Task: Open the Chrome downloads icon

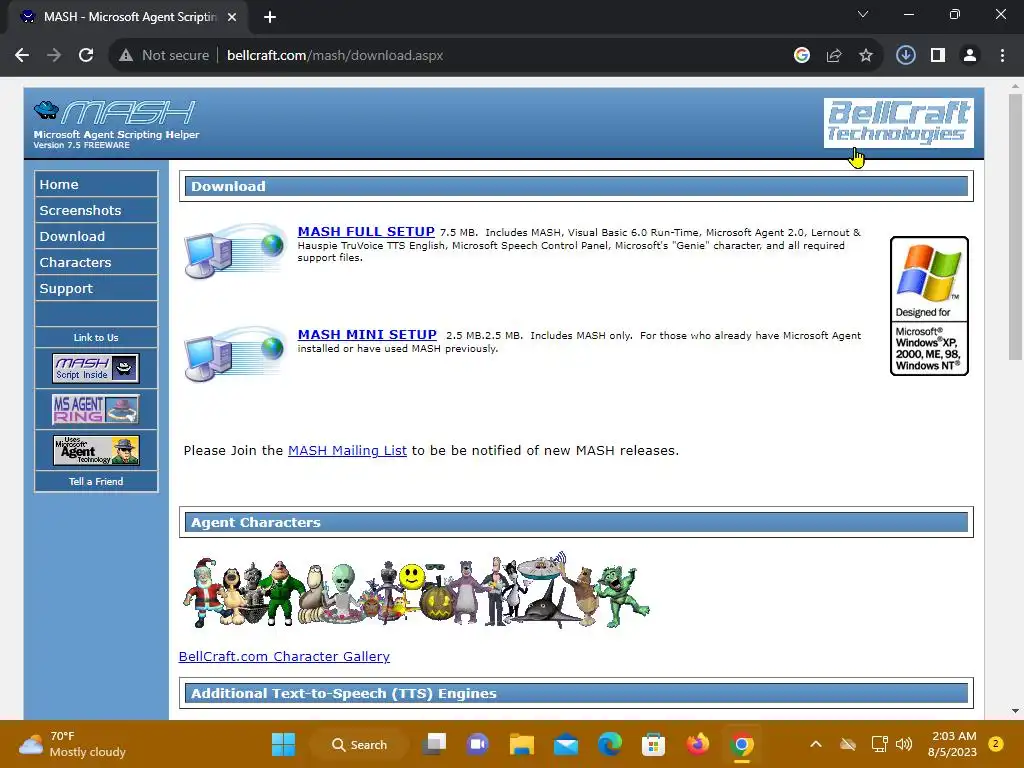Action: pos(906,56)
